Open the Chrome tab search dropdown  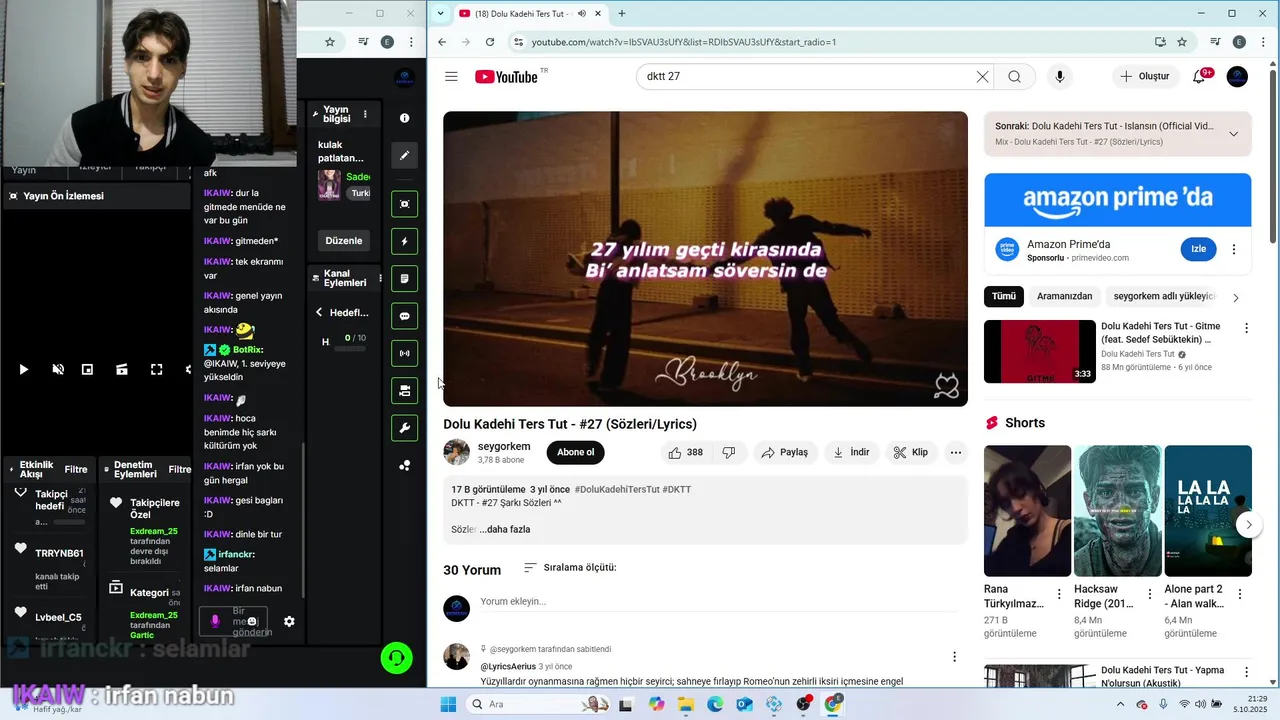tap(440, 13)
